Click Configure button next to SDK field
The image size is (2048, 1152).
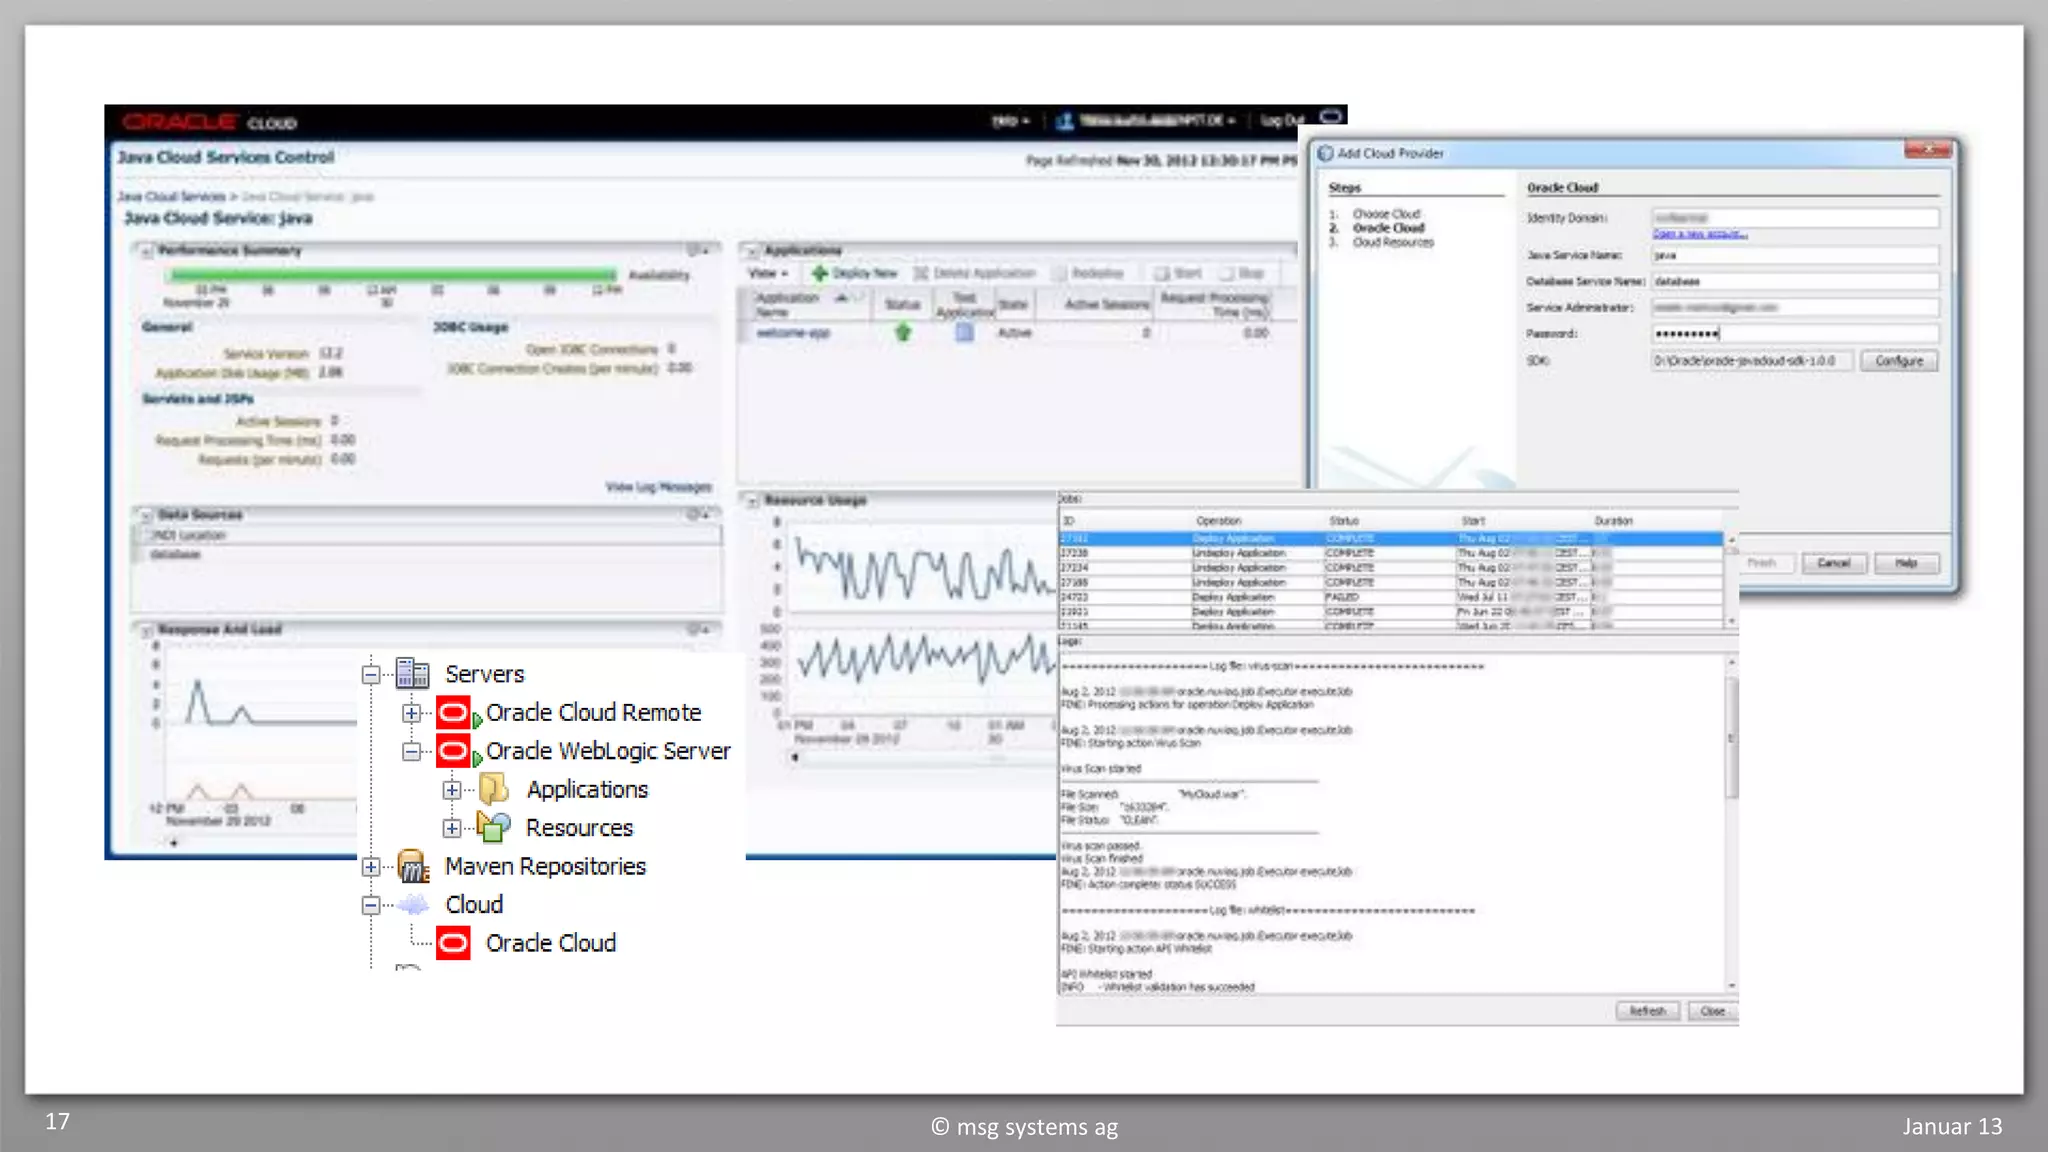pos(1898,361)
